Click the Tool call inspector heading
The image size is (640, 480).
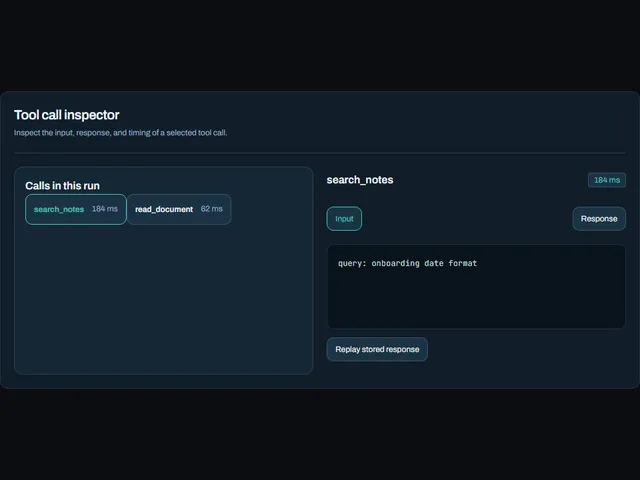tap(67, 115)
